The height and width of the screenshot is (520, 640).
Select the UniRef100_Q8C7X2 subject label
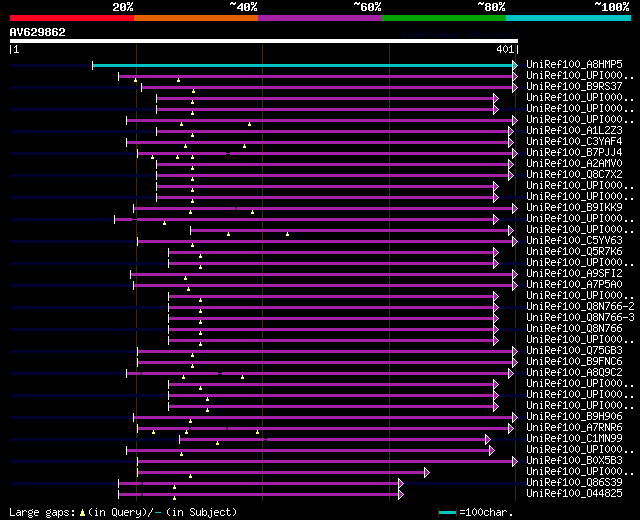(x=574, y=174)
